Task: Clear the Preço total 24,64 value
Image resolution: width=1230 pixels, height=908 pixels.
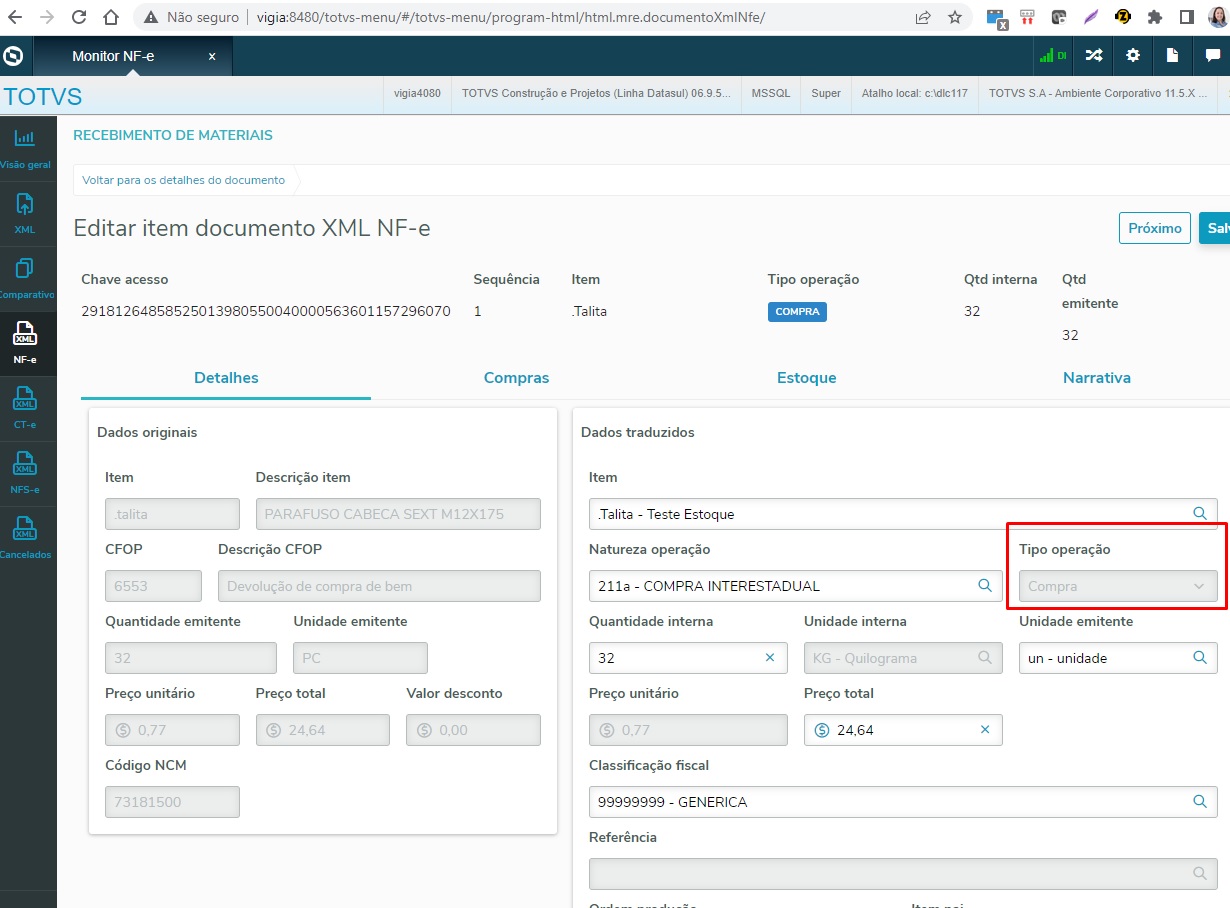Action: click(x=985, y=730)
